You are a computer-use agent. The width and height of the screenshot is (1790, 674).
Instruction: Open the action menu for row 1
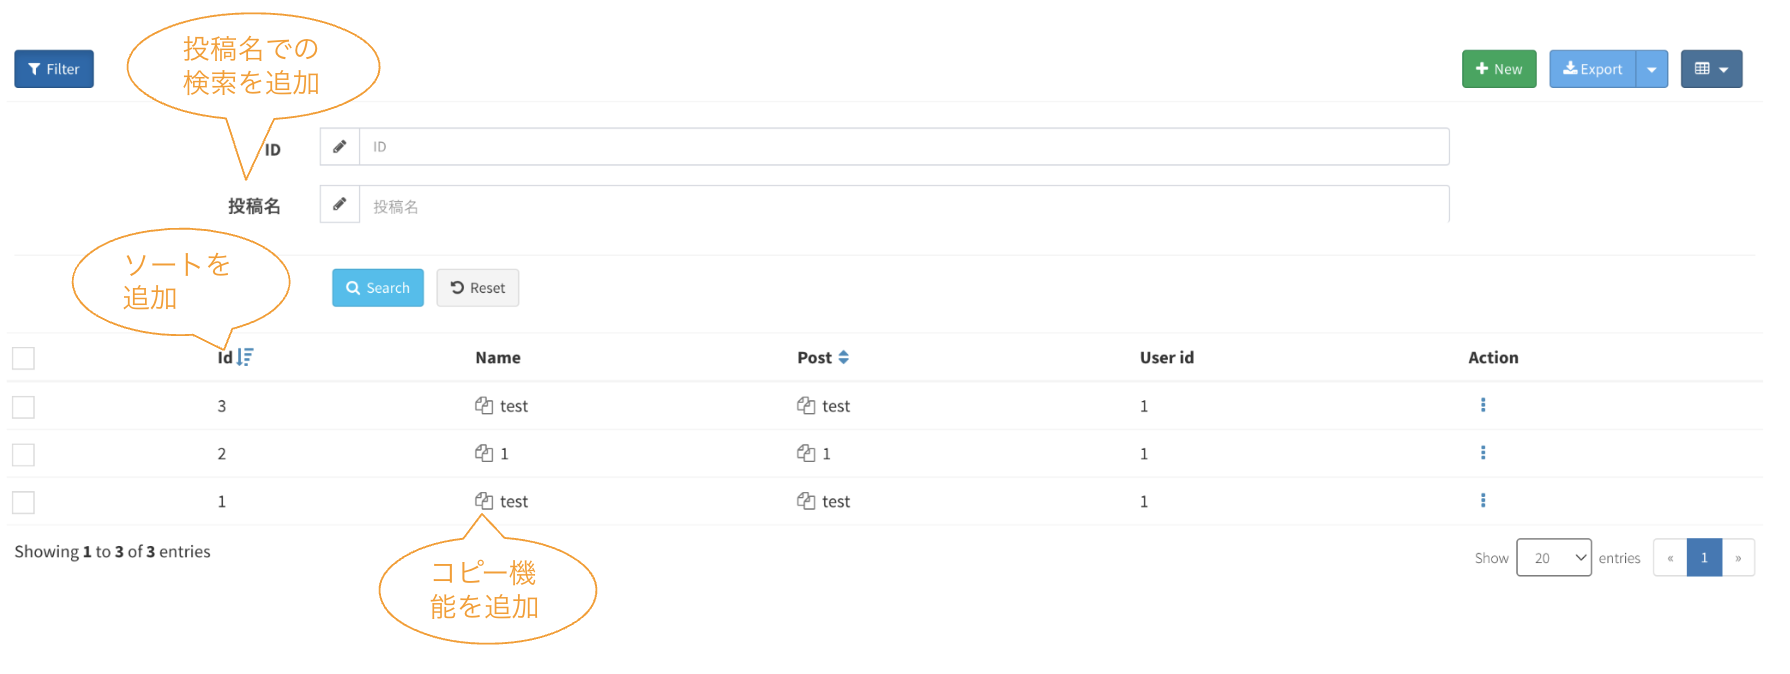pos(1483,501)
